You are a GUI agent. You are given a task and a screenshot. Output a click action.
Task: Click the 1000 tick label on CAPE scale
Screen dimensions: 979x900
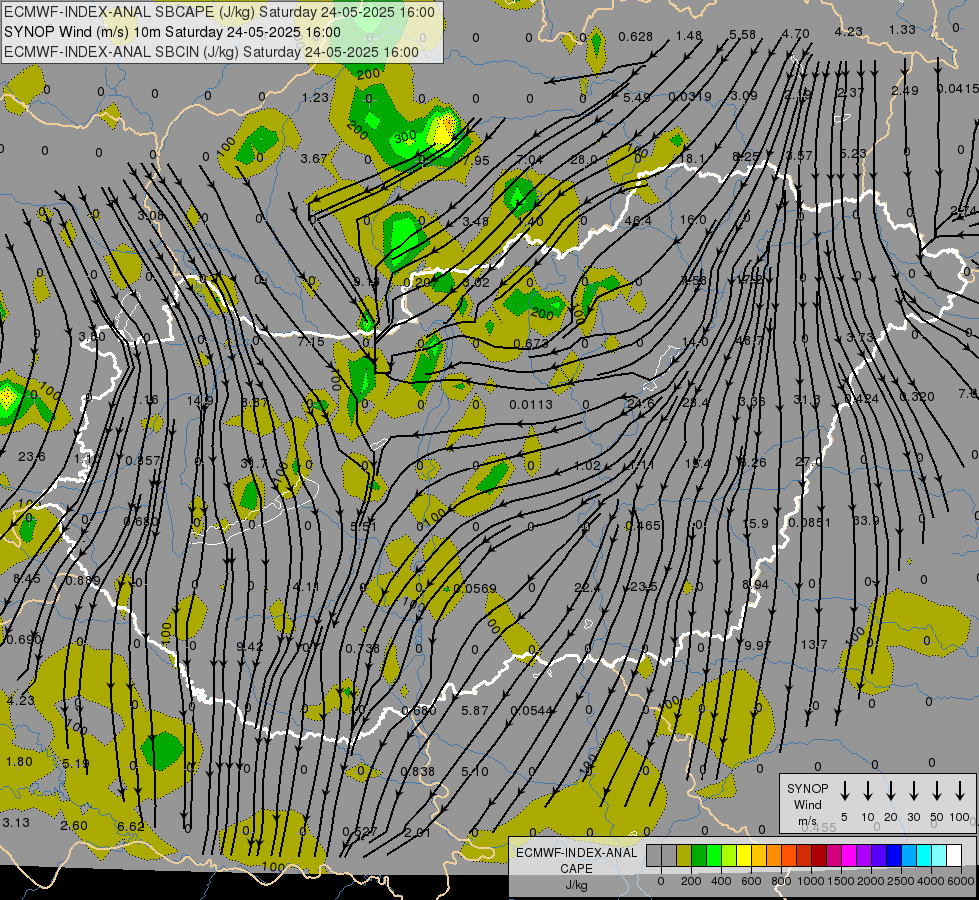point(810,881)
